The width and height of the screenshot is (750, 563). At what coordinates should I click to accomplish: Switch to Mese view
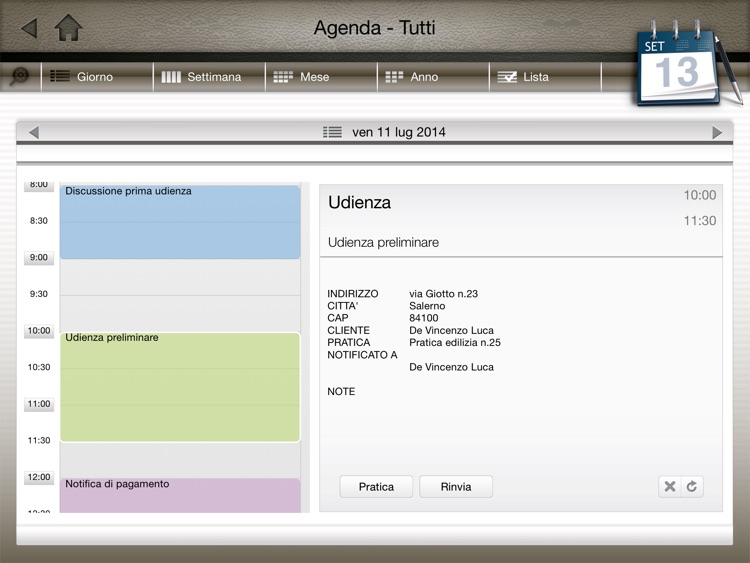coord(321,77)
